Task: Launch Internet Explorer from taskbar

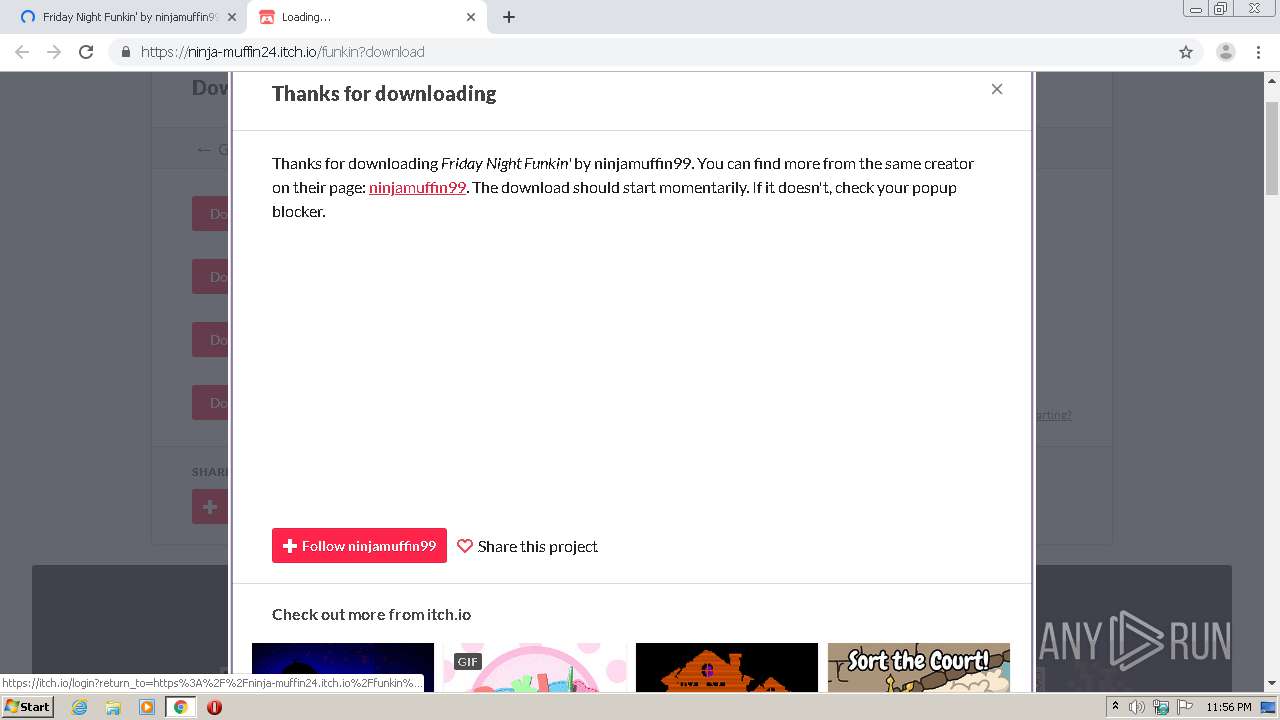Action: tap(80, 707)
